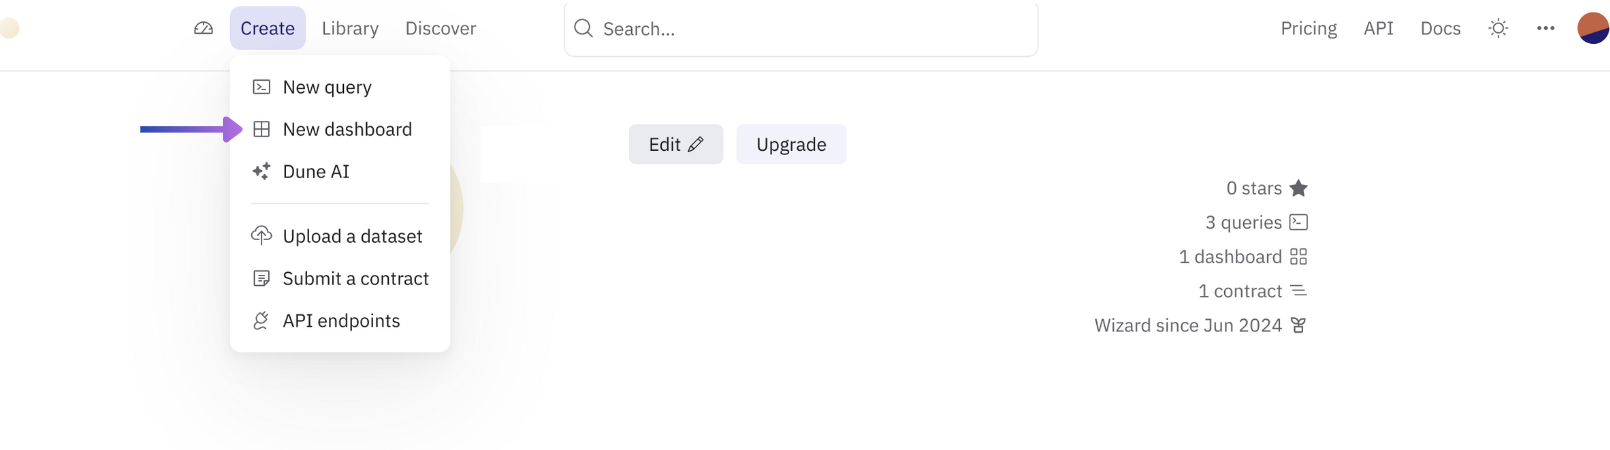Image resolution: width=1610 pixels, height=450 pixels.
Task: Select Upload a dataset option
Action: 352,236
